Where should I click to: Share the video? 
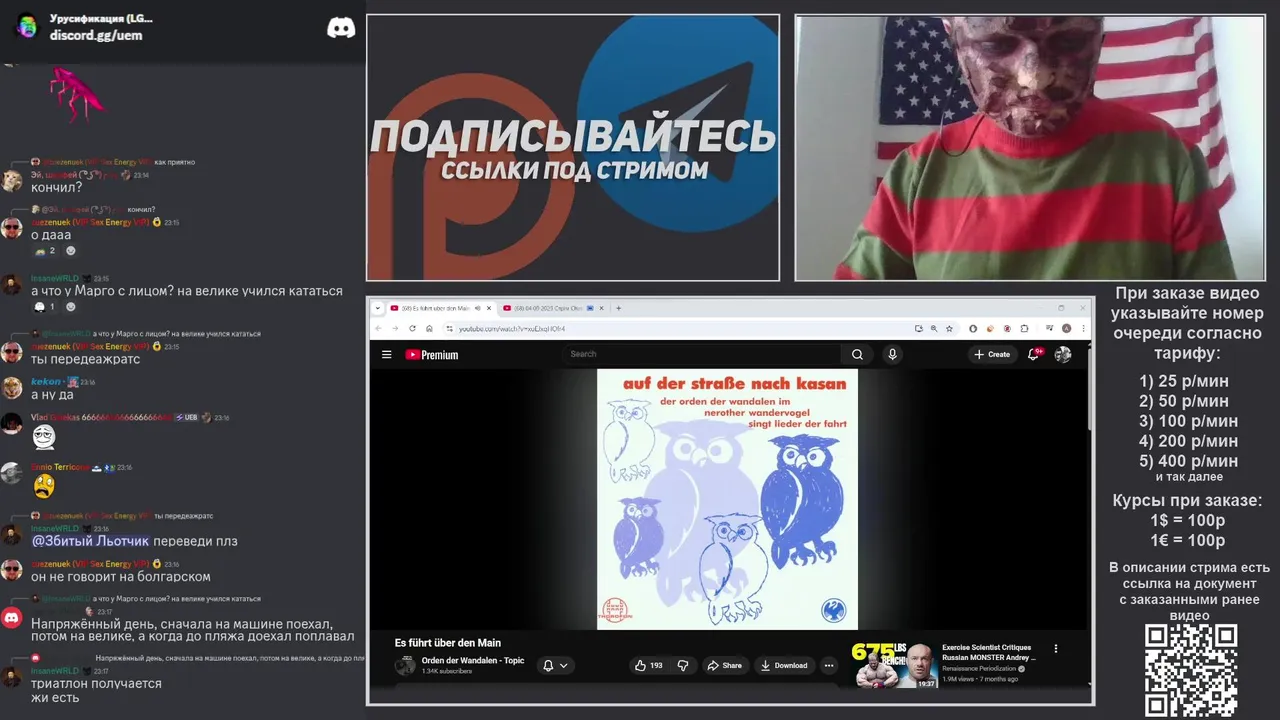(724, 665)
